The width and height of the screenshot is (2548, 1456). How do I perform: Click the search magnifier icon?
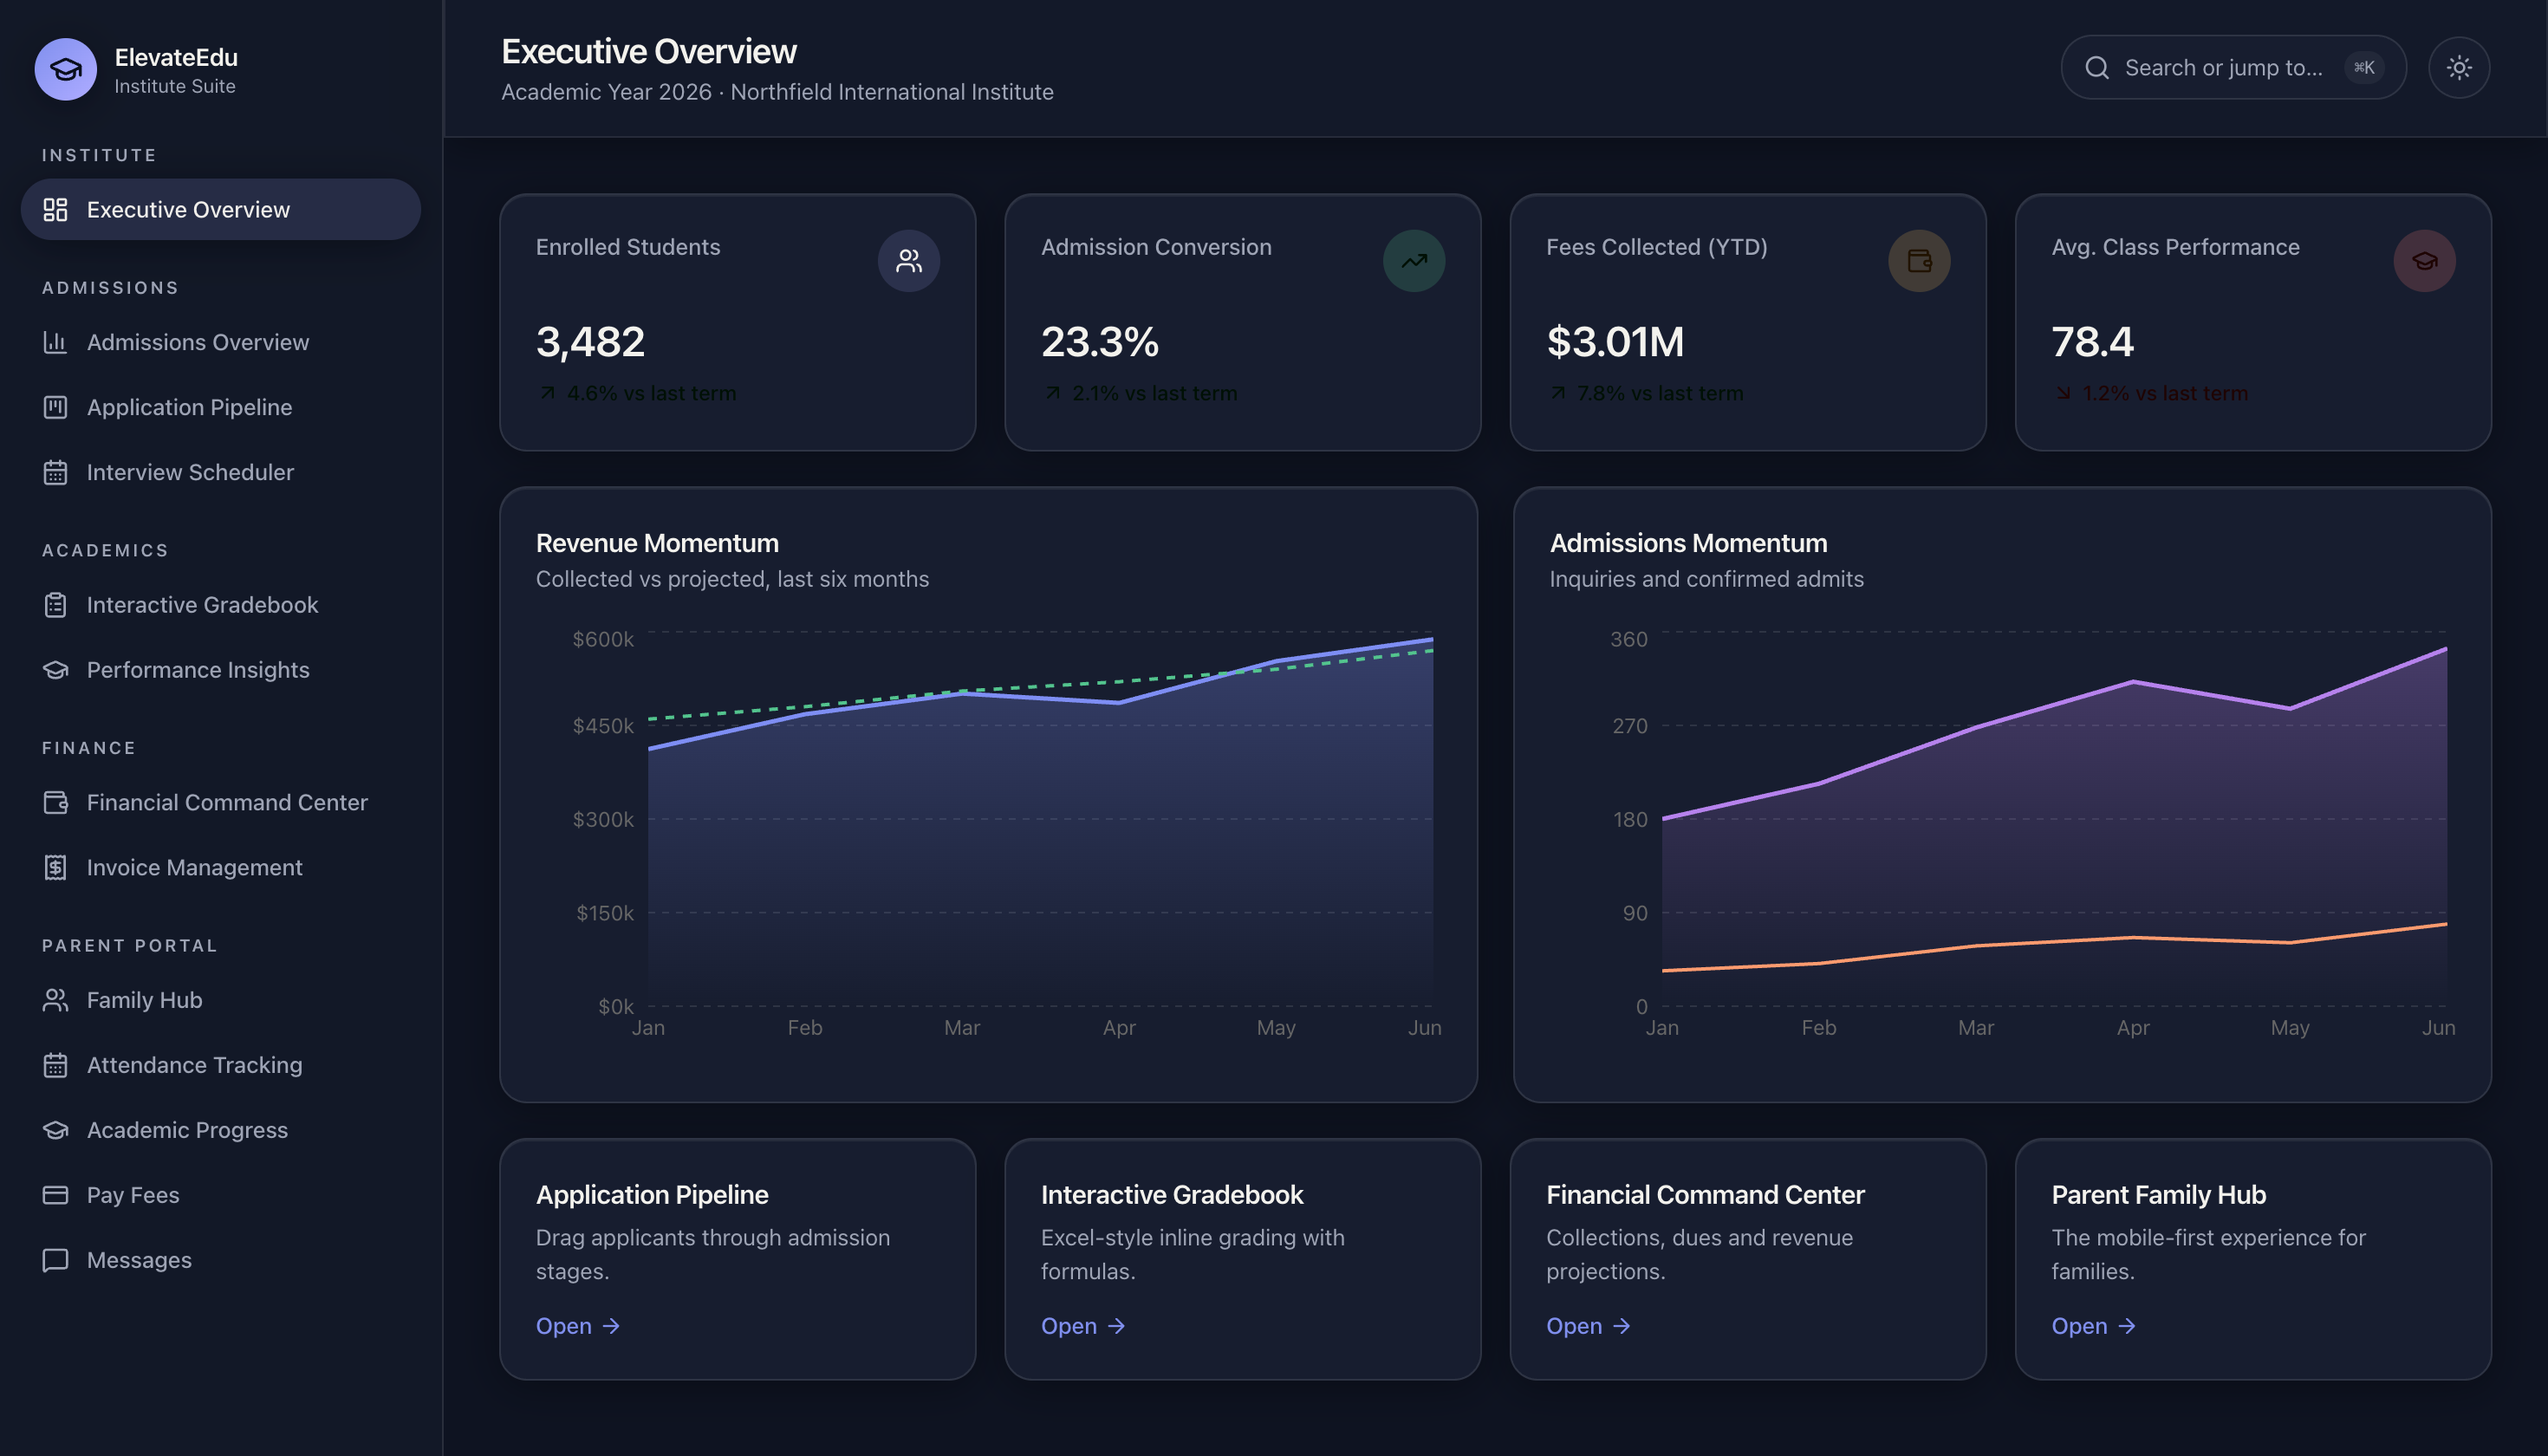click(2097, 67)
